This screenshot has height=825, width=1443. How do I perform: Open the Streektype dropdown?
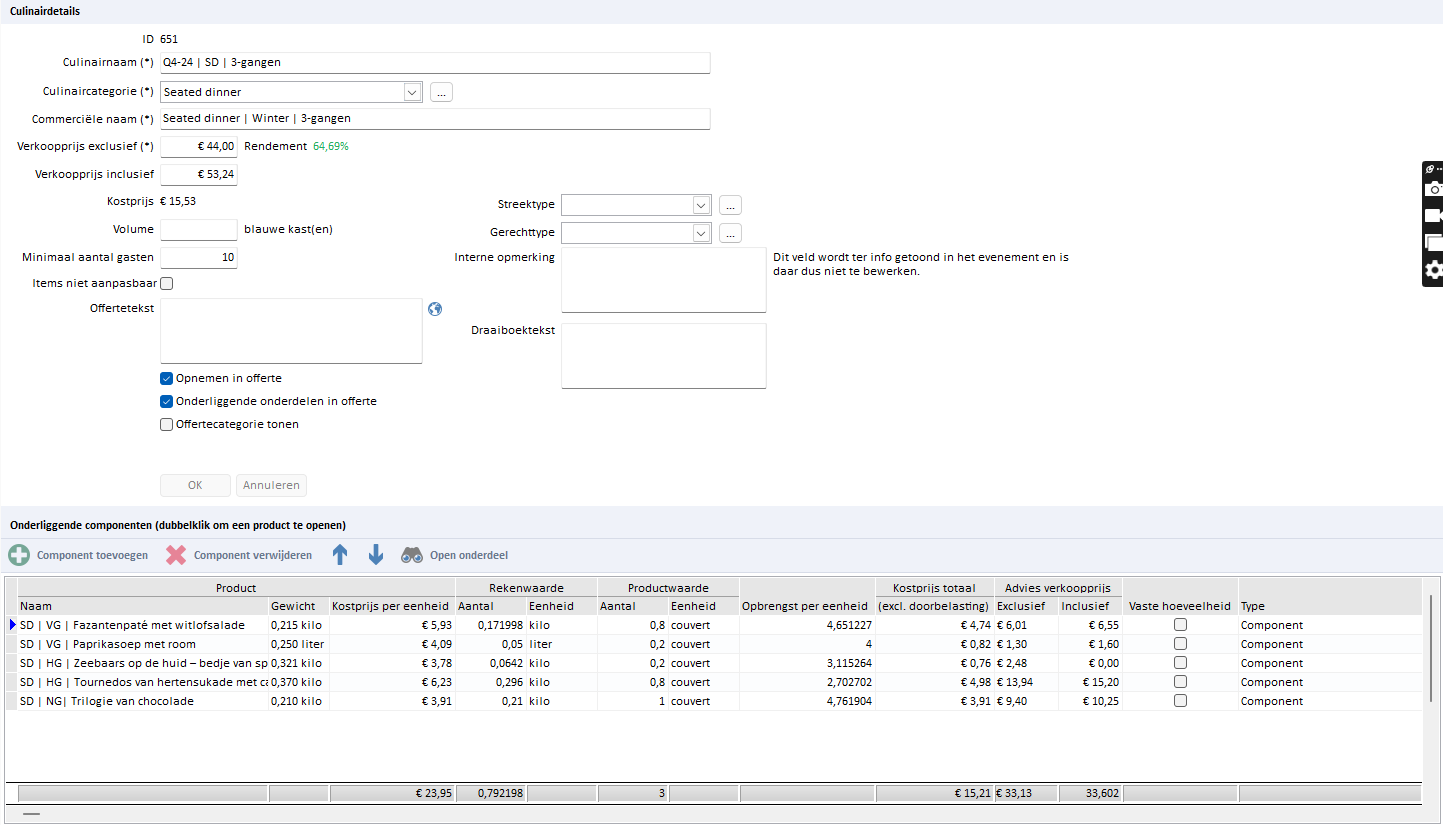pos(701,205)
